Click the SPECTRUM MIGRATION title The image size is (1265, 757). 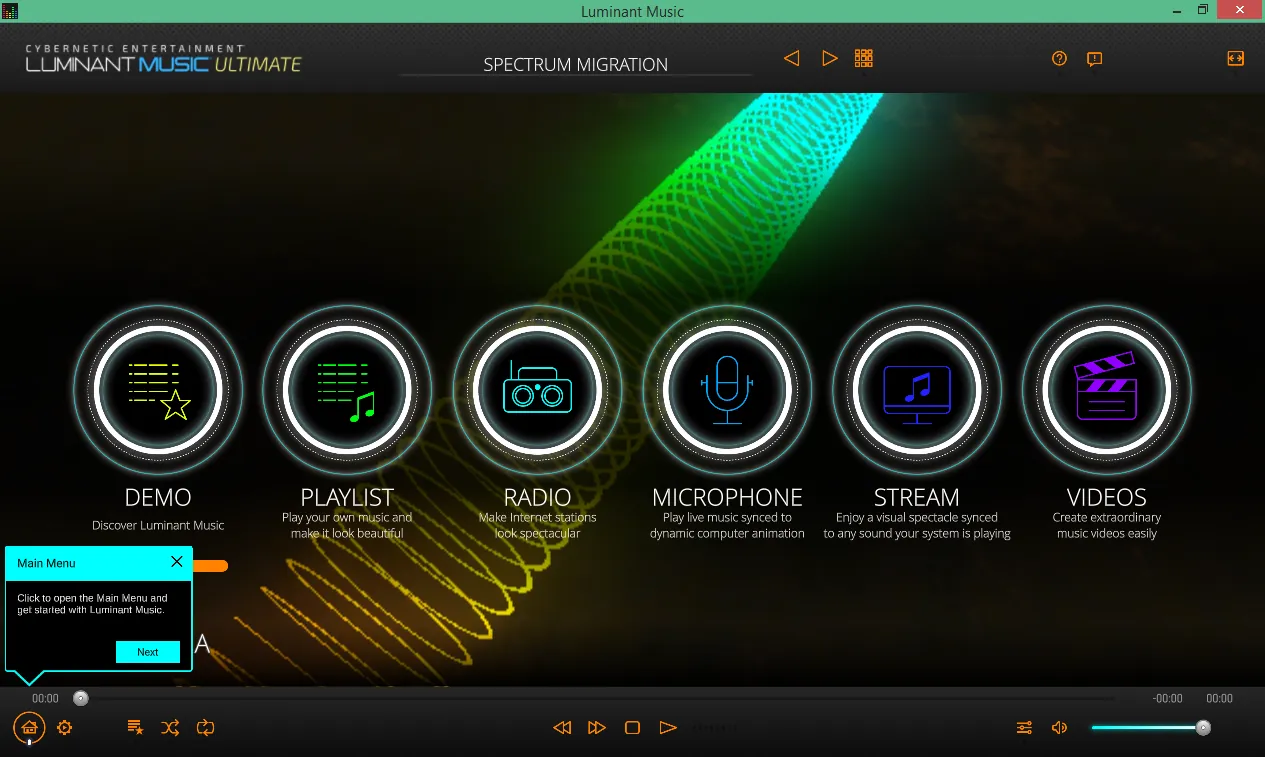[576, 65]
